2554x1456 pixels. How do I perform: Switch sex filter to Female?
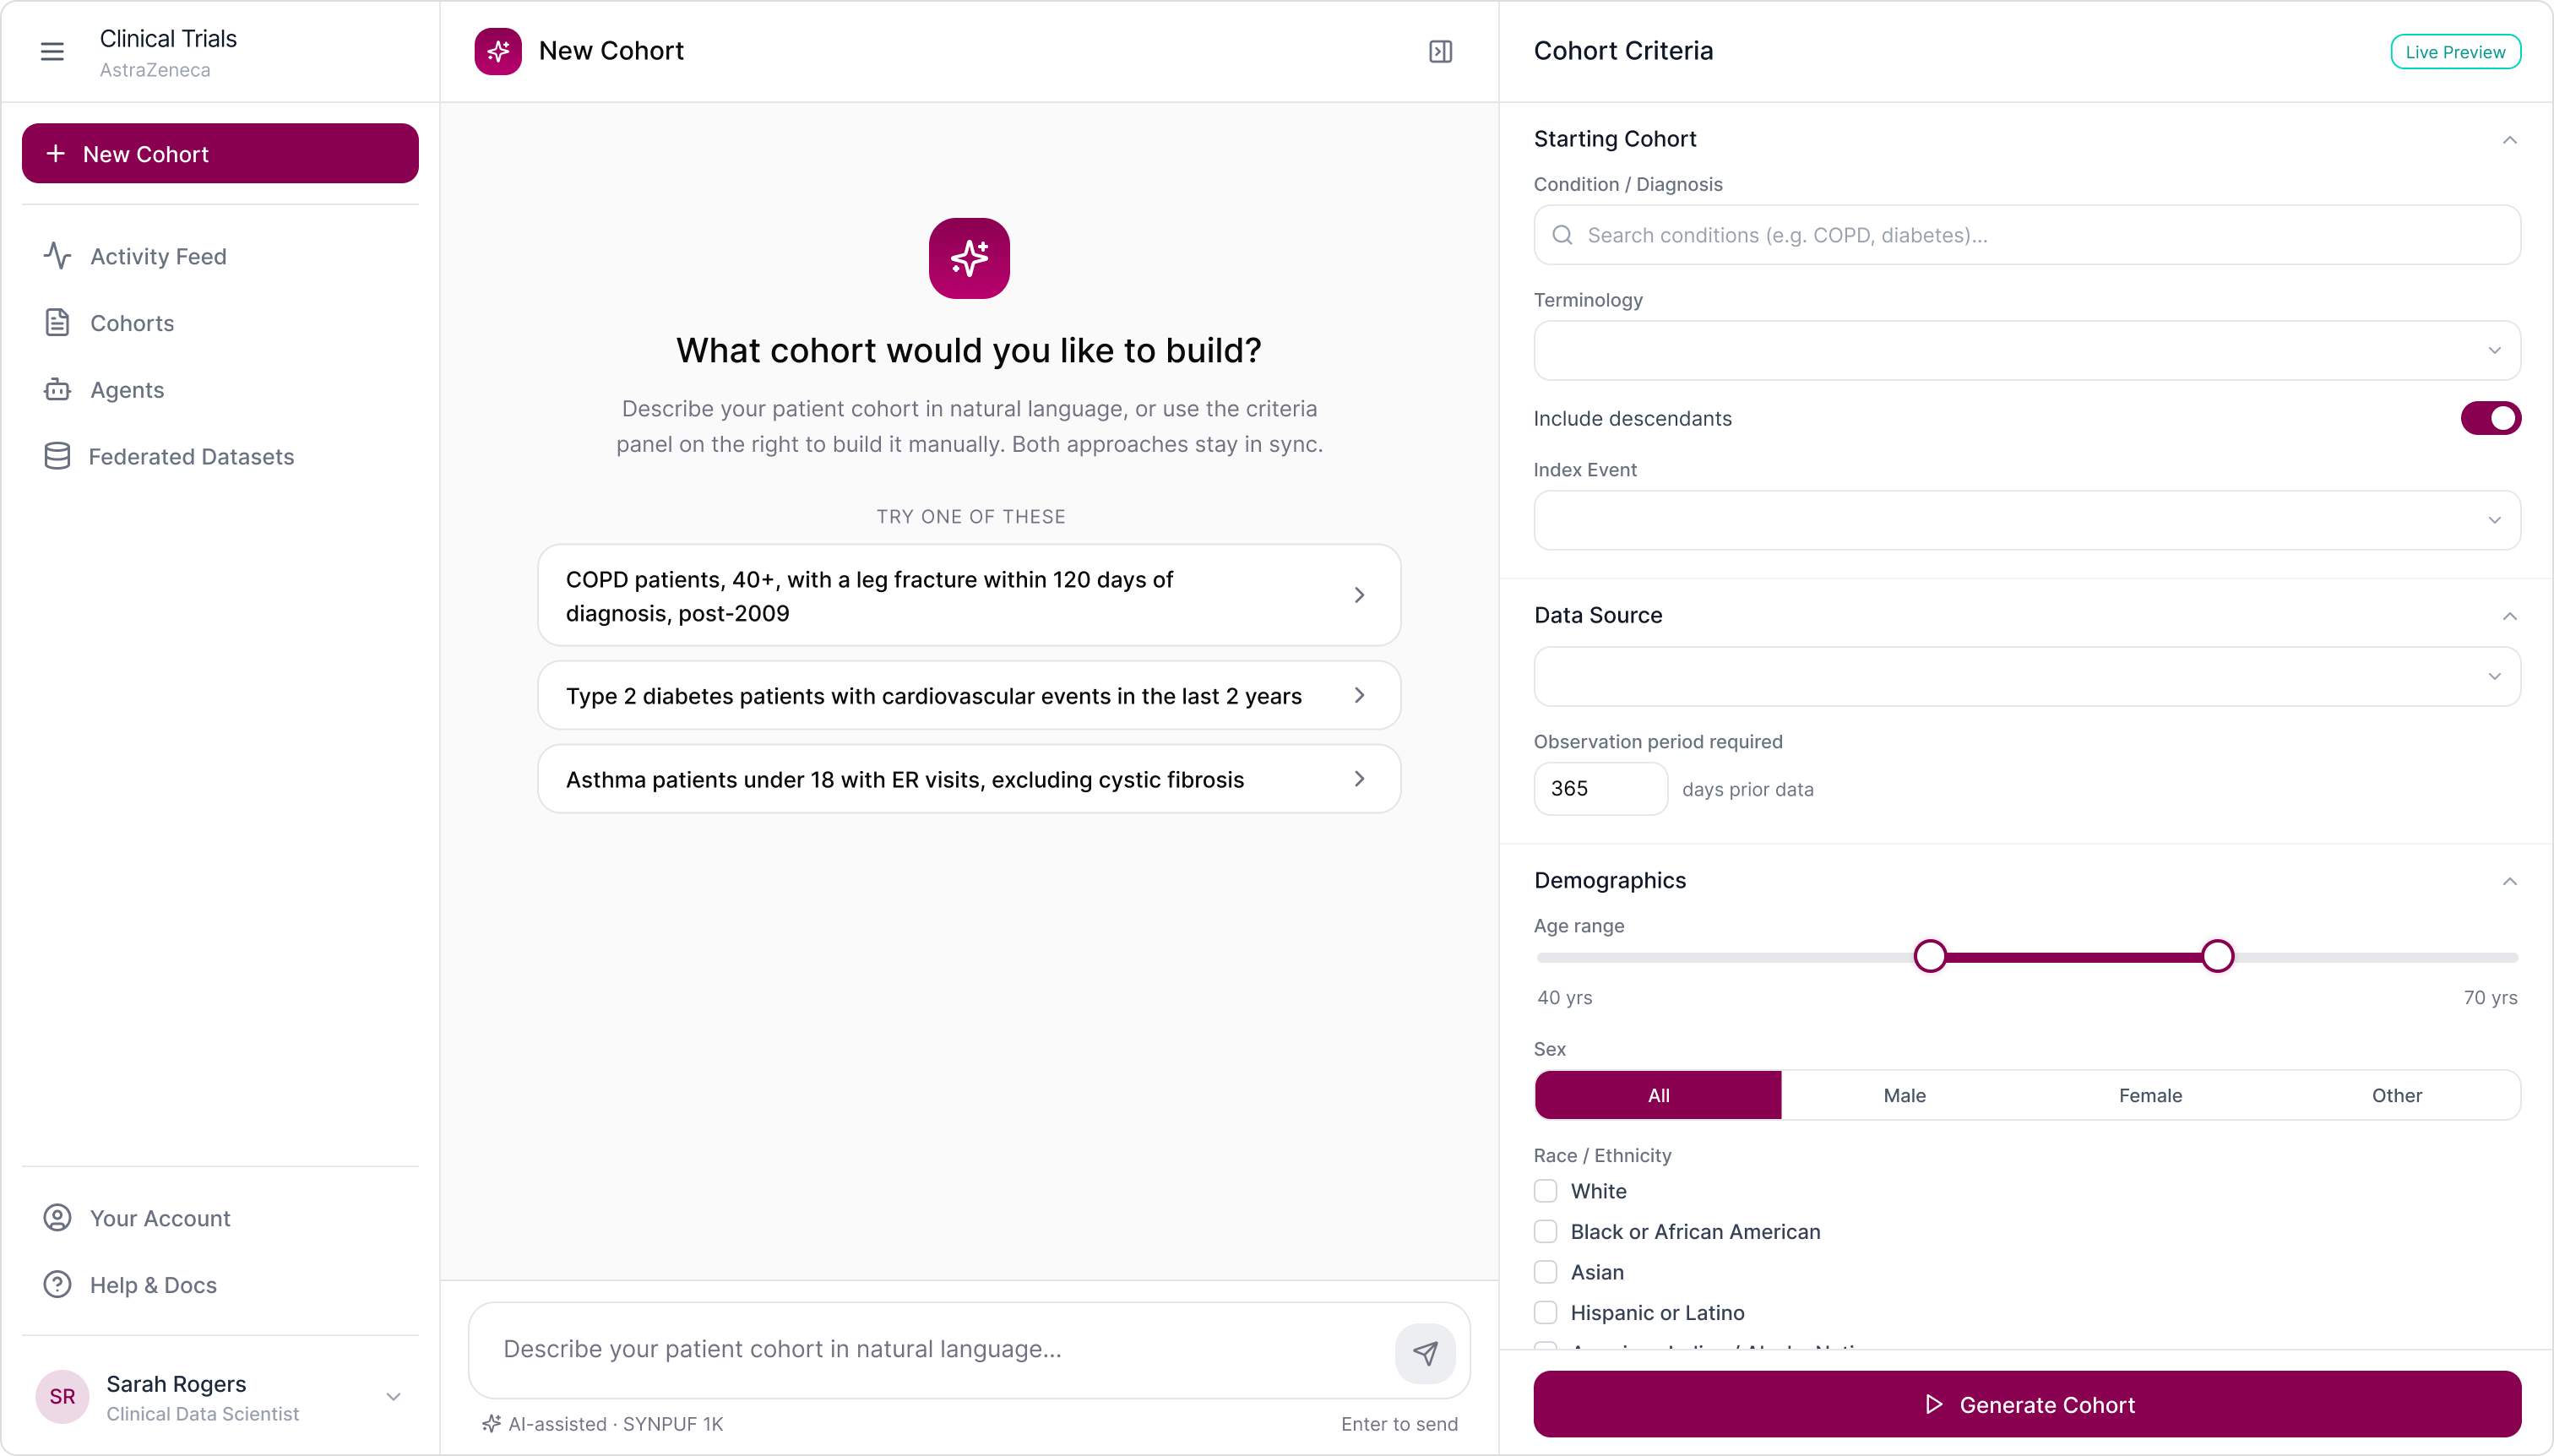(x=2150, y=1095)
